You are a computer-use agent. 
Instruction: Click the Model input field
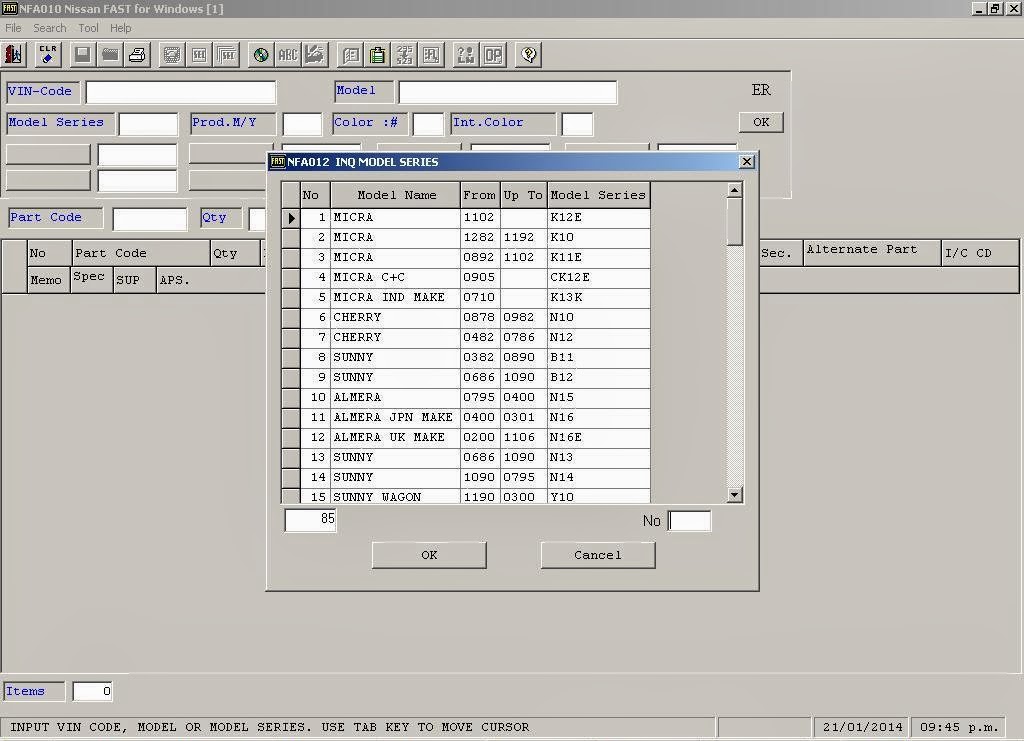(x=507, y=92)
